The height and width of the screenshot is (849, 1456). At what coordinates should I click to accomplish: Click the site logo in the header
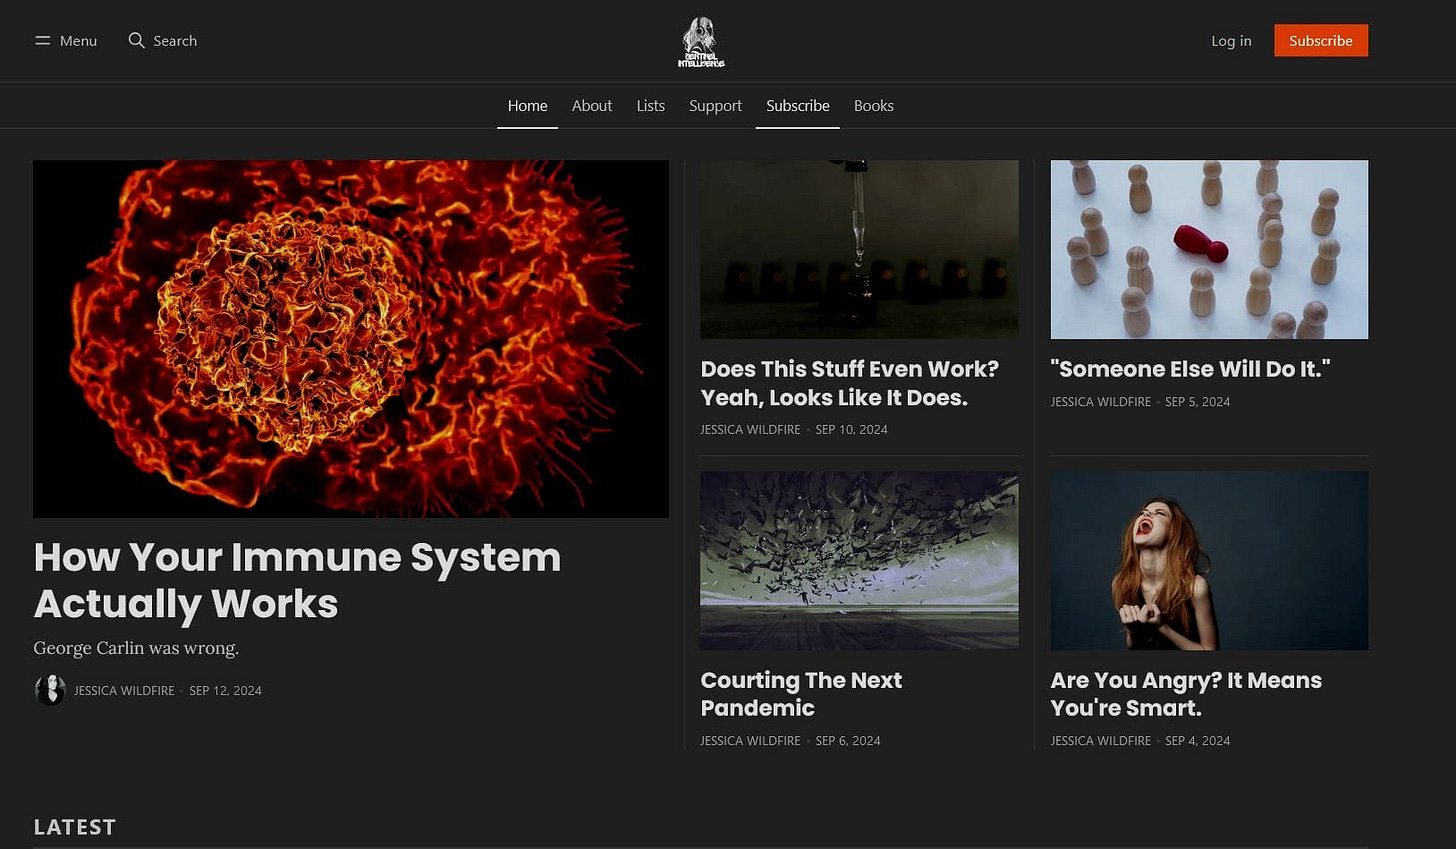coord(701,42)
